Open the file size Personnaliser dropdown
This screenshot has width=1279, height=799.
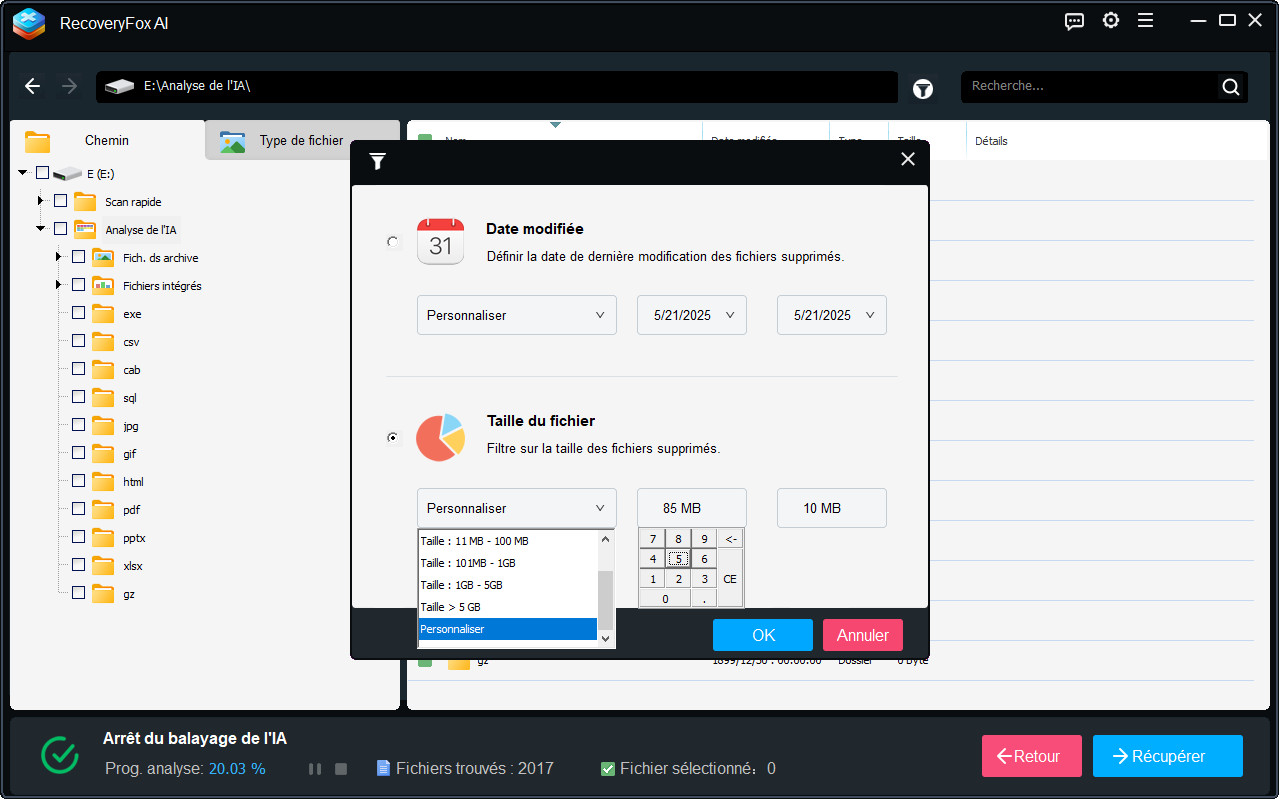(516, 508)
